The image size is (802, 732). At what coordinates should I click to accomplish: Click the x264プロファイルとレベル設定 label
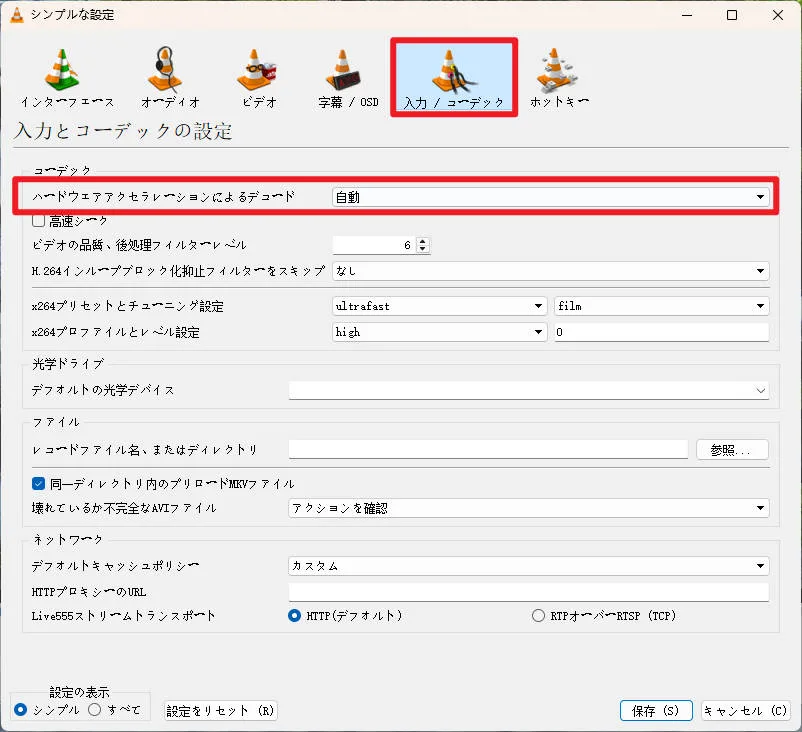coord(116,332)
